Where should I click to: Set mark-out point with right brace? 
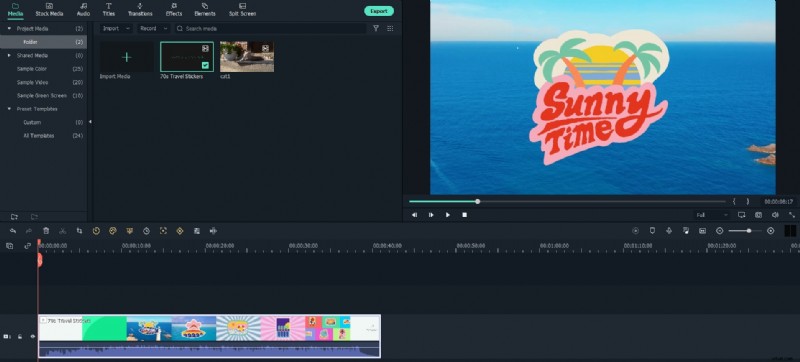(x=748, y=201)
